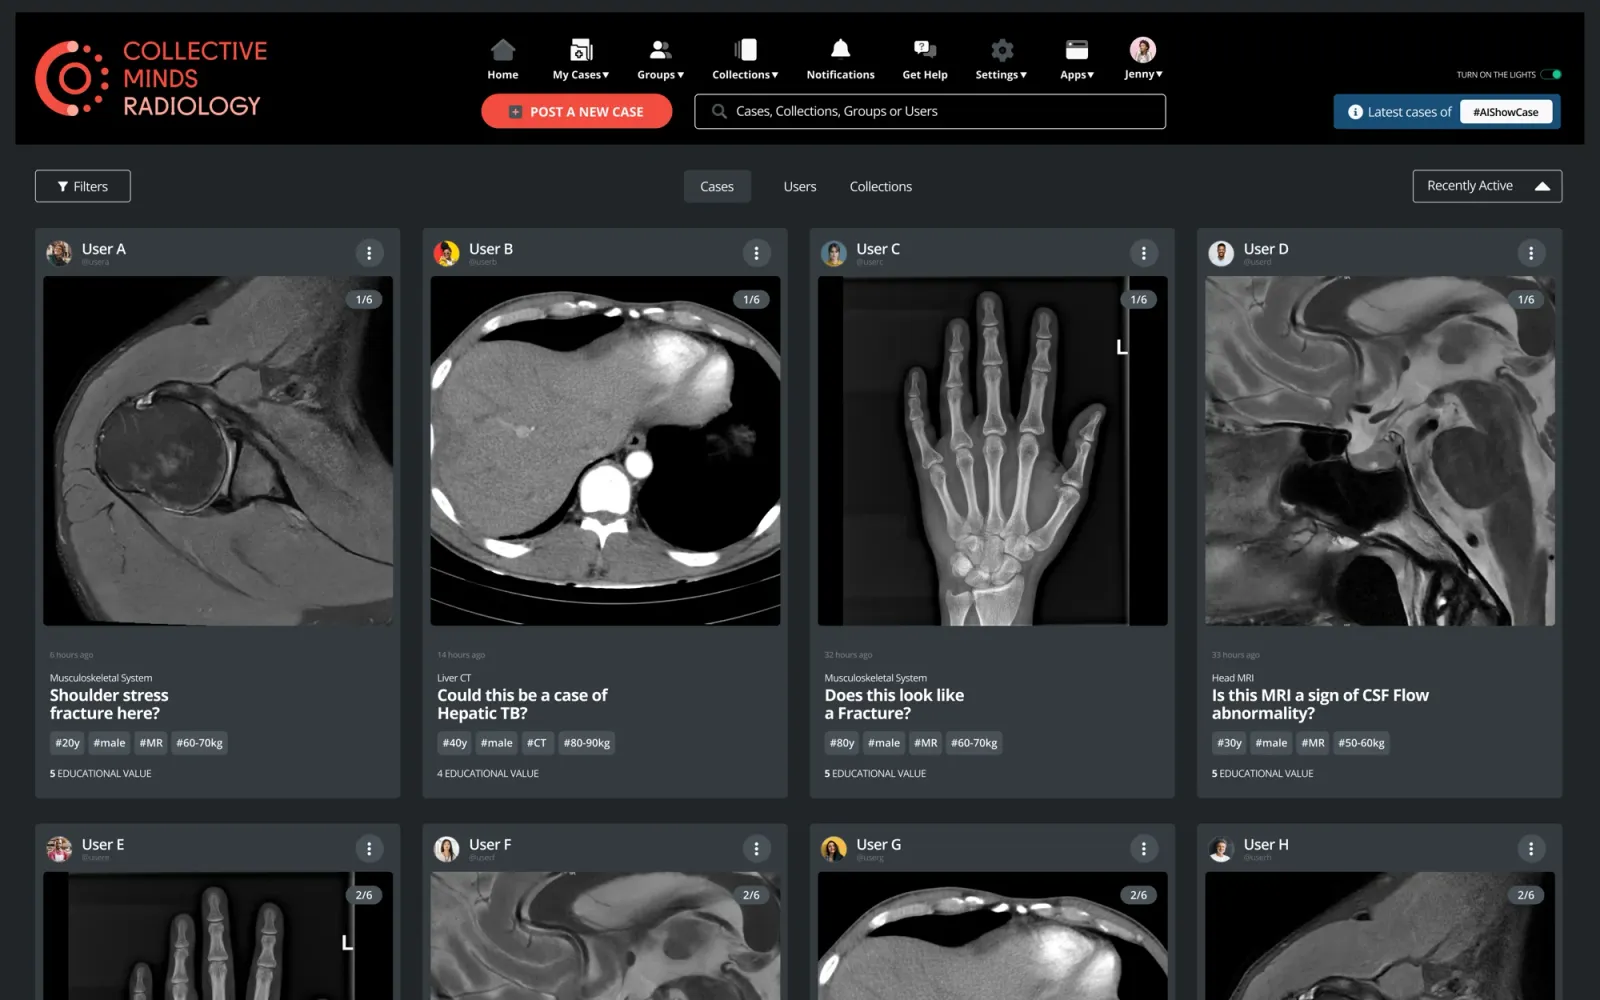Open the info icon beside Latest cases
Image resolution: width=1600 pixels, height=1000 pixels.
coord(1355,112)
